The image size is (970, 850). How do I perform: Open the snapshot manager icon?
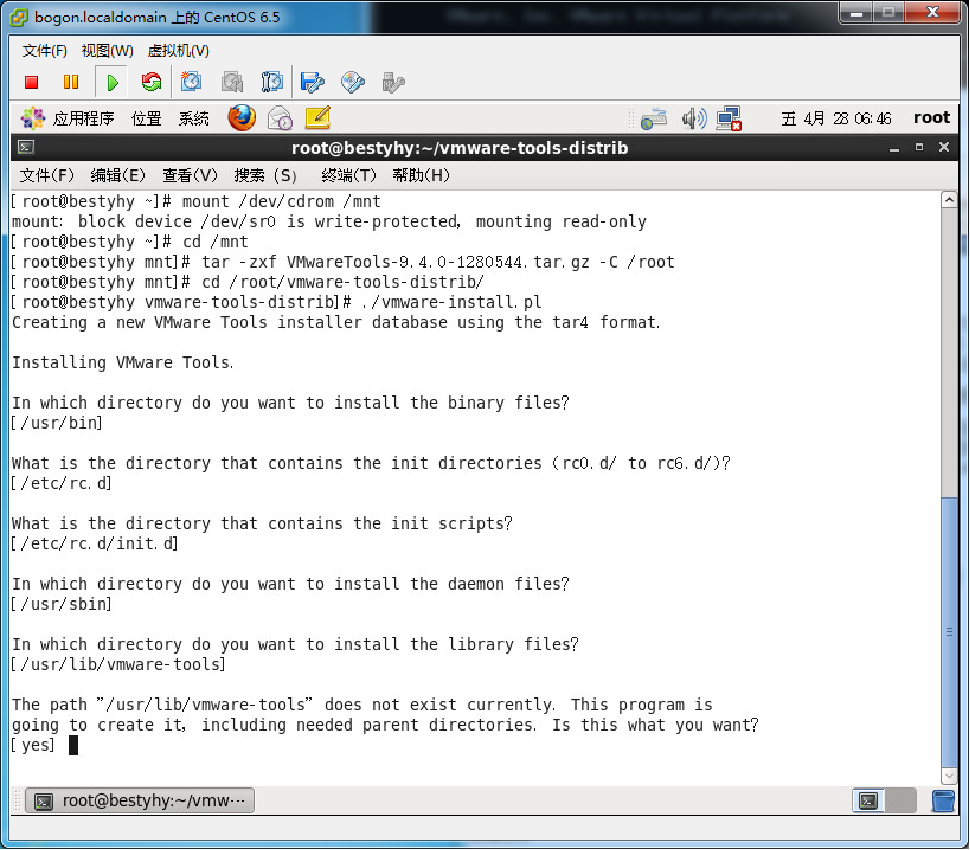pos(272,82)
